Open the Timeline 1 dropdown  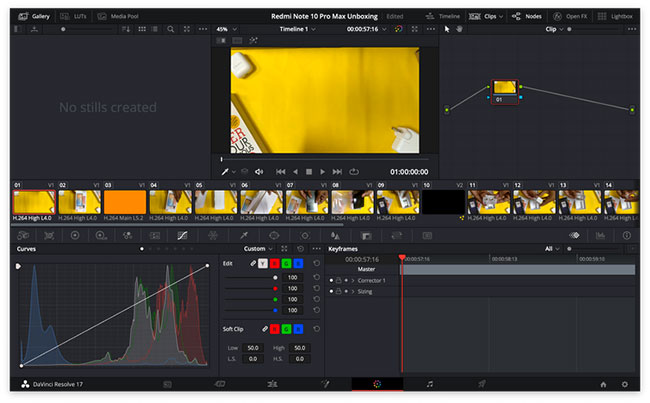297,29
